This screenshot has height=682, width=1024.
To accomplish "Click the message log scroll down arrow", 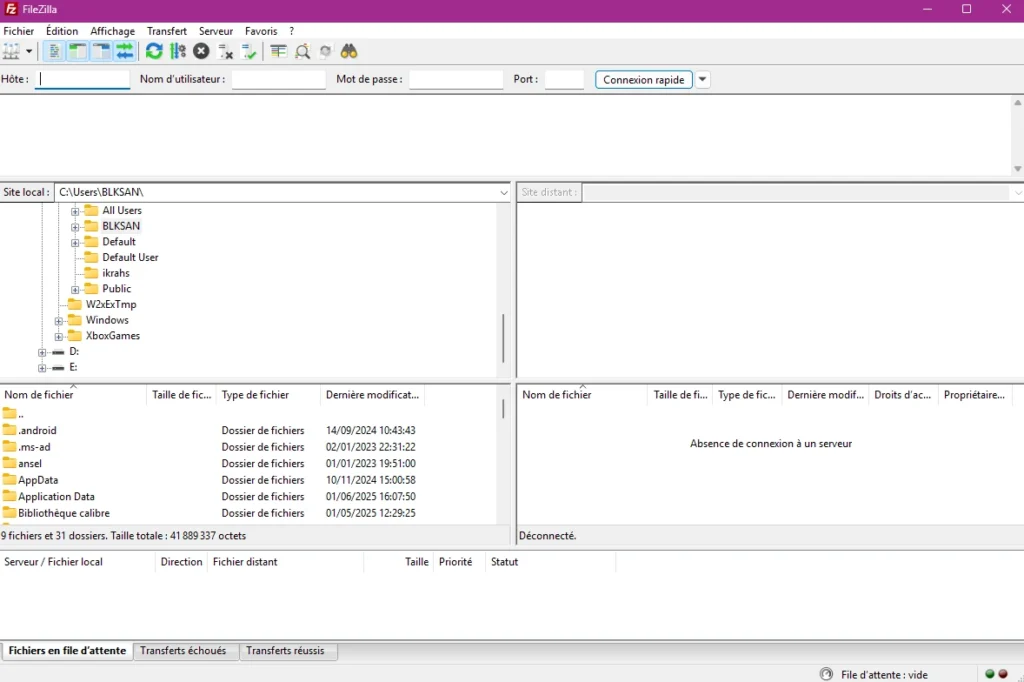I will [1017, 169].
